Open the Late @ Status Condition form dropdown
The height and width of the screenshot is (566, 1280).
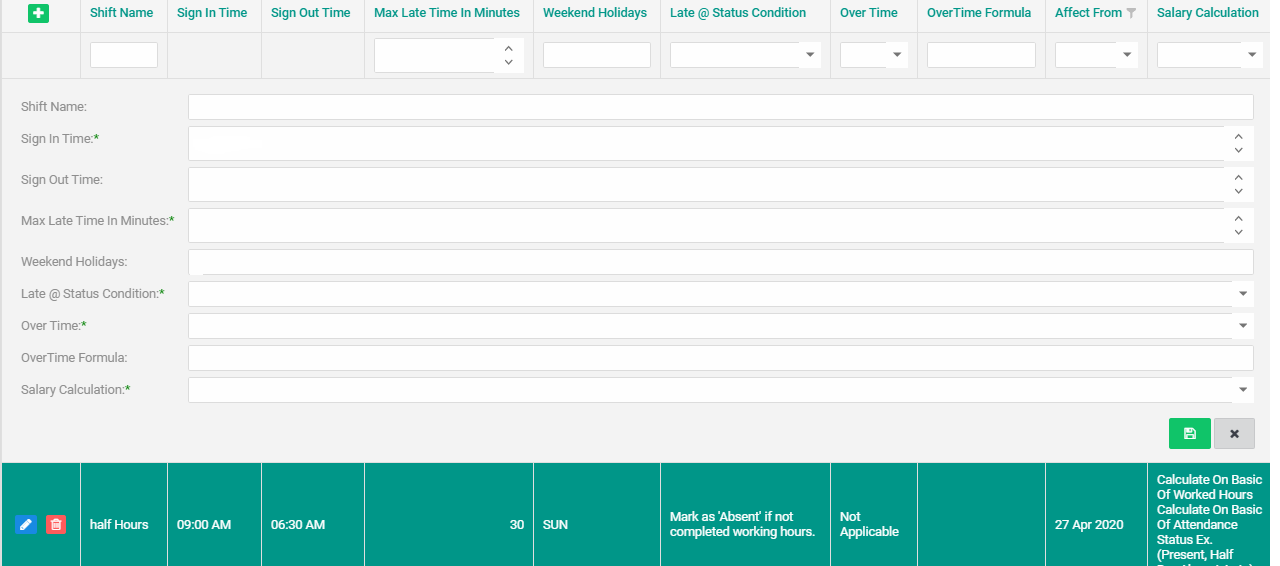(1243, 294)
